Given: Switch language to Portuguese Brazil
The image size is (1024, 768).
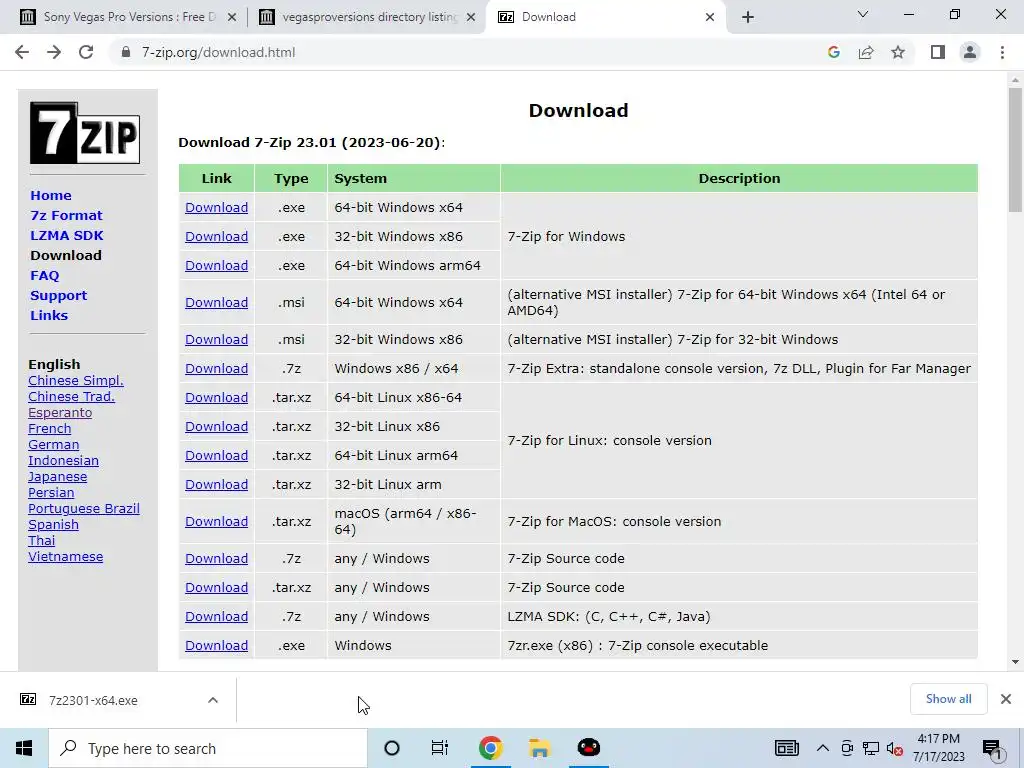Looking at the screenshot, I should point(84,509).
